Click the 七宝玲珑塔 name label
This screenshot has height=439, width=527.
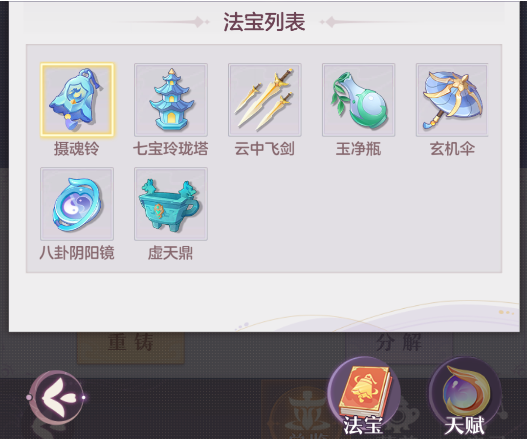coord(171,149)
